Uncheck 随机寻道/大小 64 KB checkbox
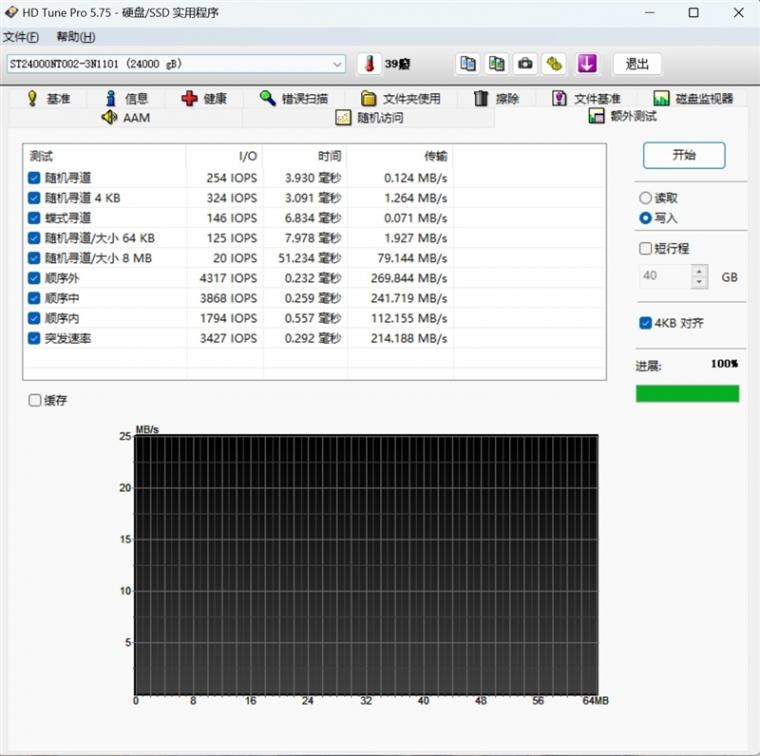 pos(34,238)
